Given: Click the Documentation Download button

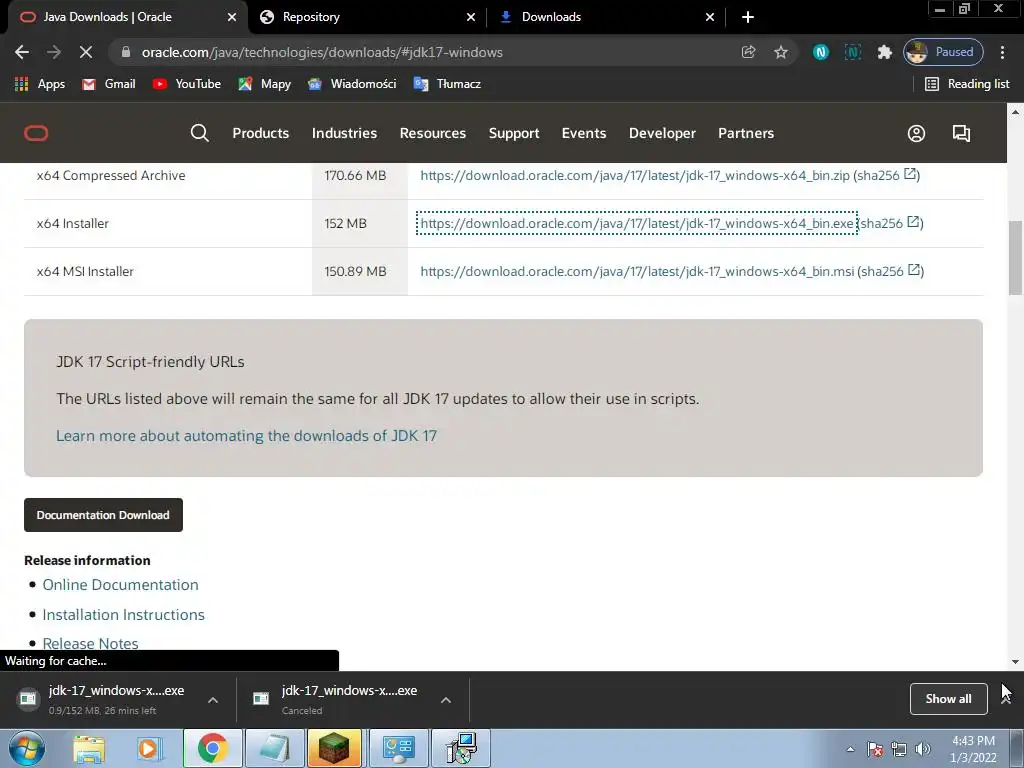Looking at the screenshot, I should (103, 515).
